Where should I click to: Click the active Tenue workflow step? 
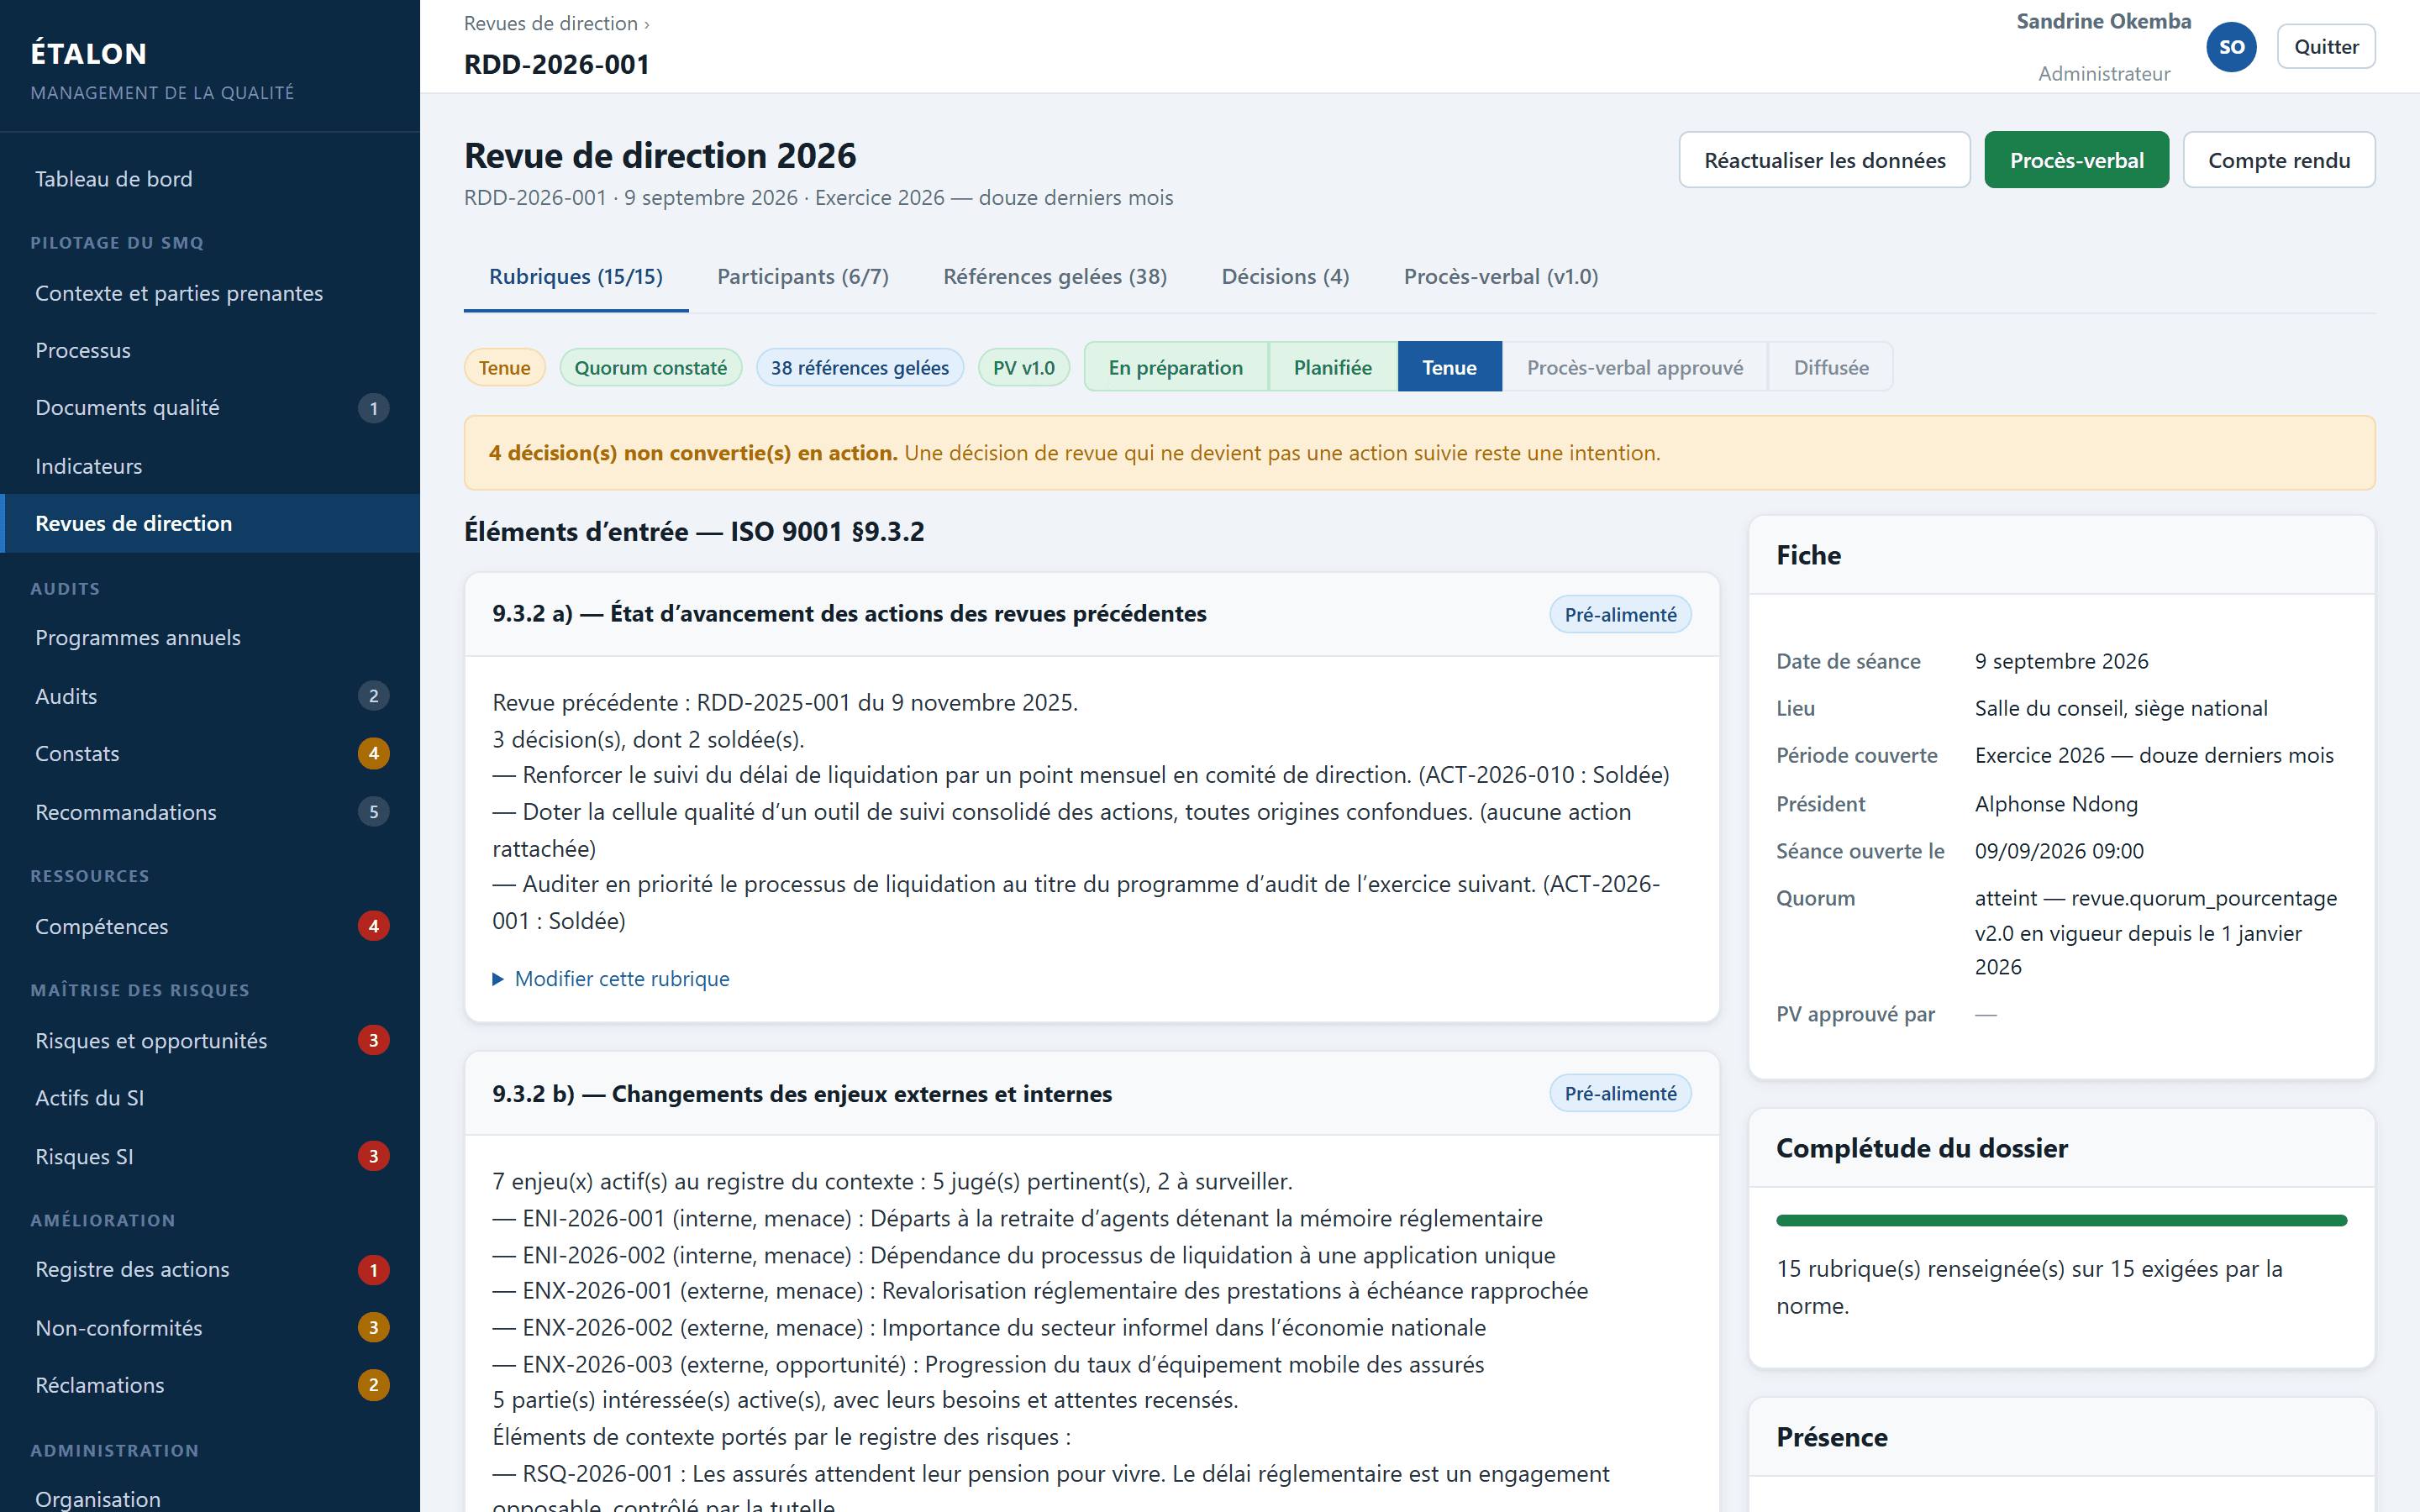point(1449,367)
